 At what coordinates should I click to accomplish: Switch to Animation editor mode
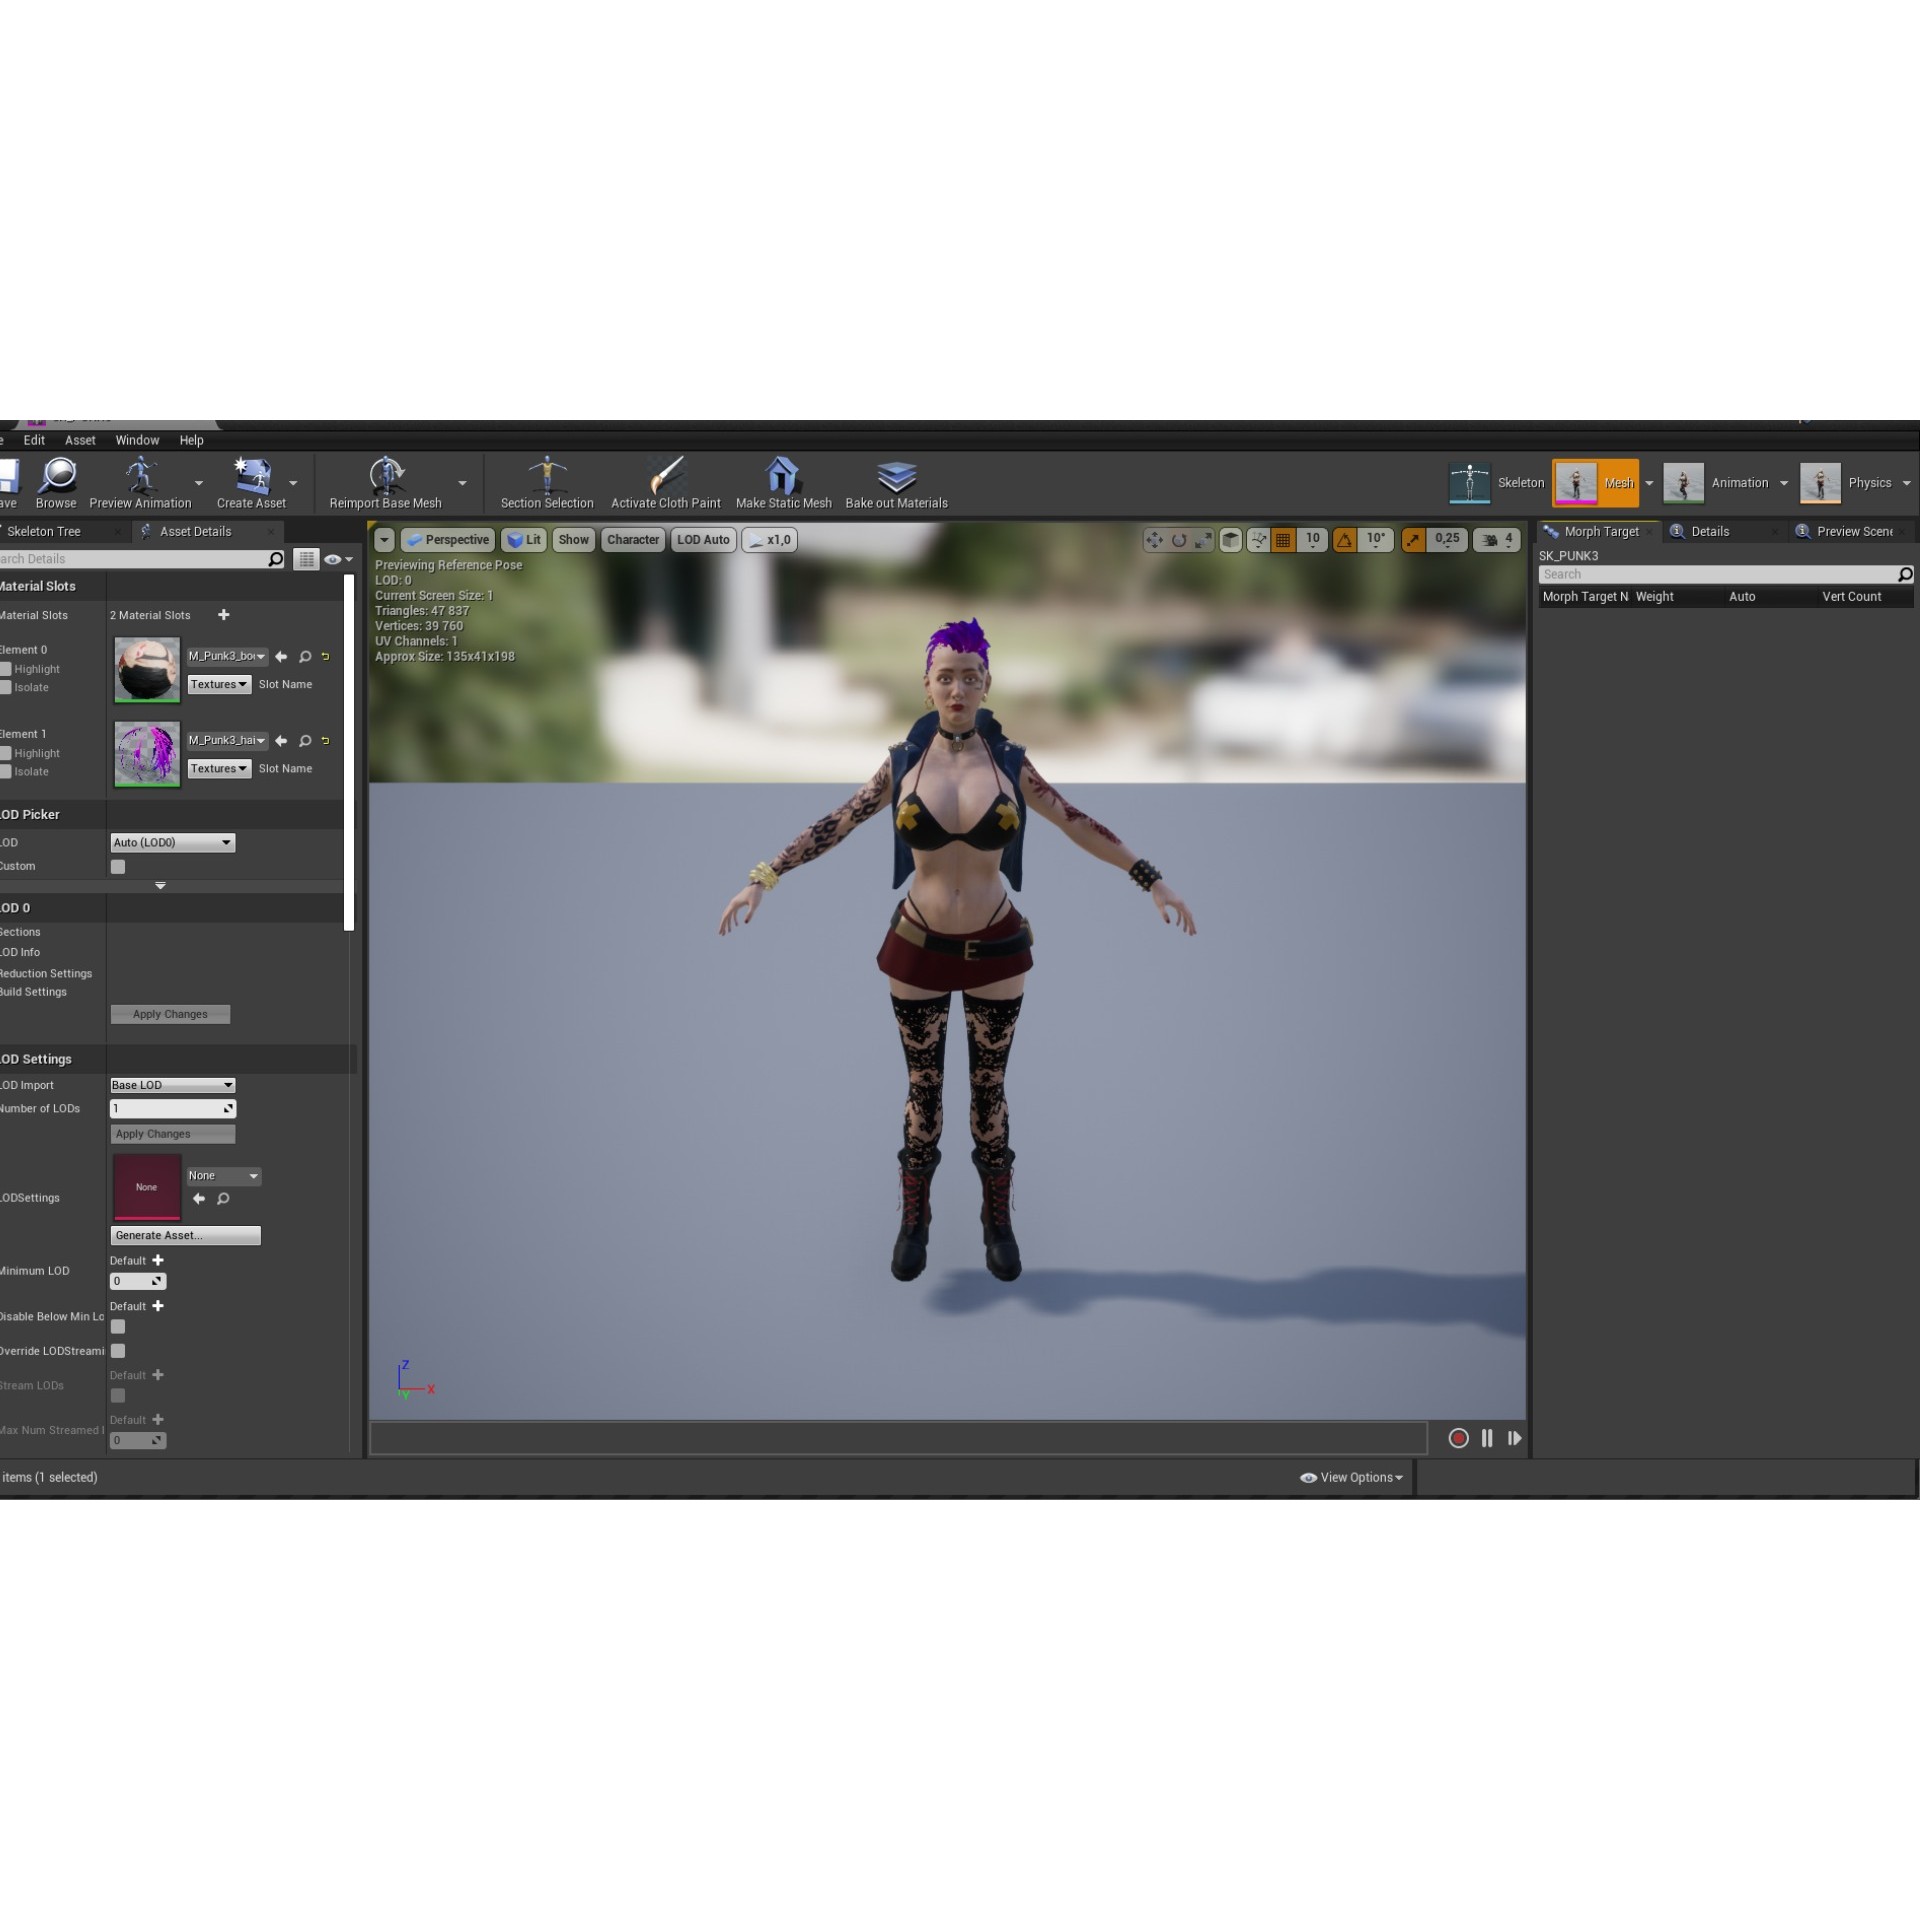pos(1716,483)
